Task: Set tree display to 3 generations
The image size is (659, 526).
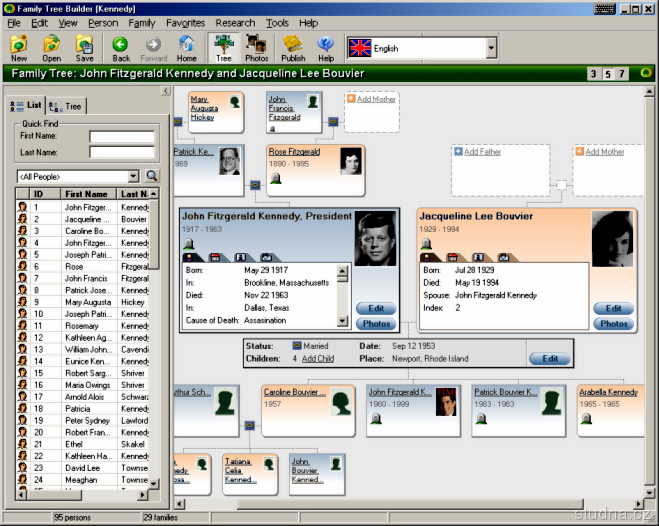Action: pos(594,74)
